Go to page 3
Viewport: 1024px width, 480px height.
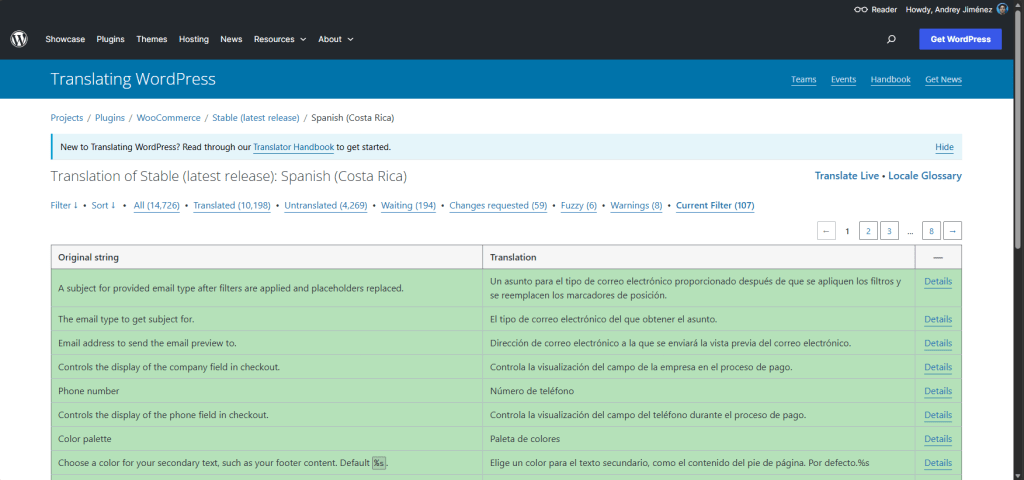pyautogui.click(x=889, y=231)
